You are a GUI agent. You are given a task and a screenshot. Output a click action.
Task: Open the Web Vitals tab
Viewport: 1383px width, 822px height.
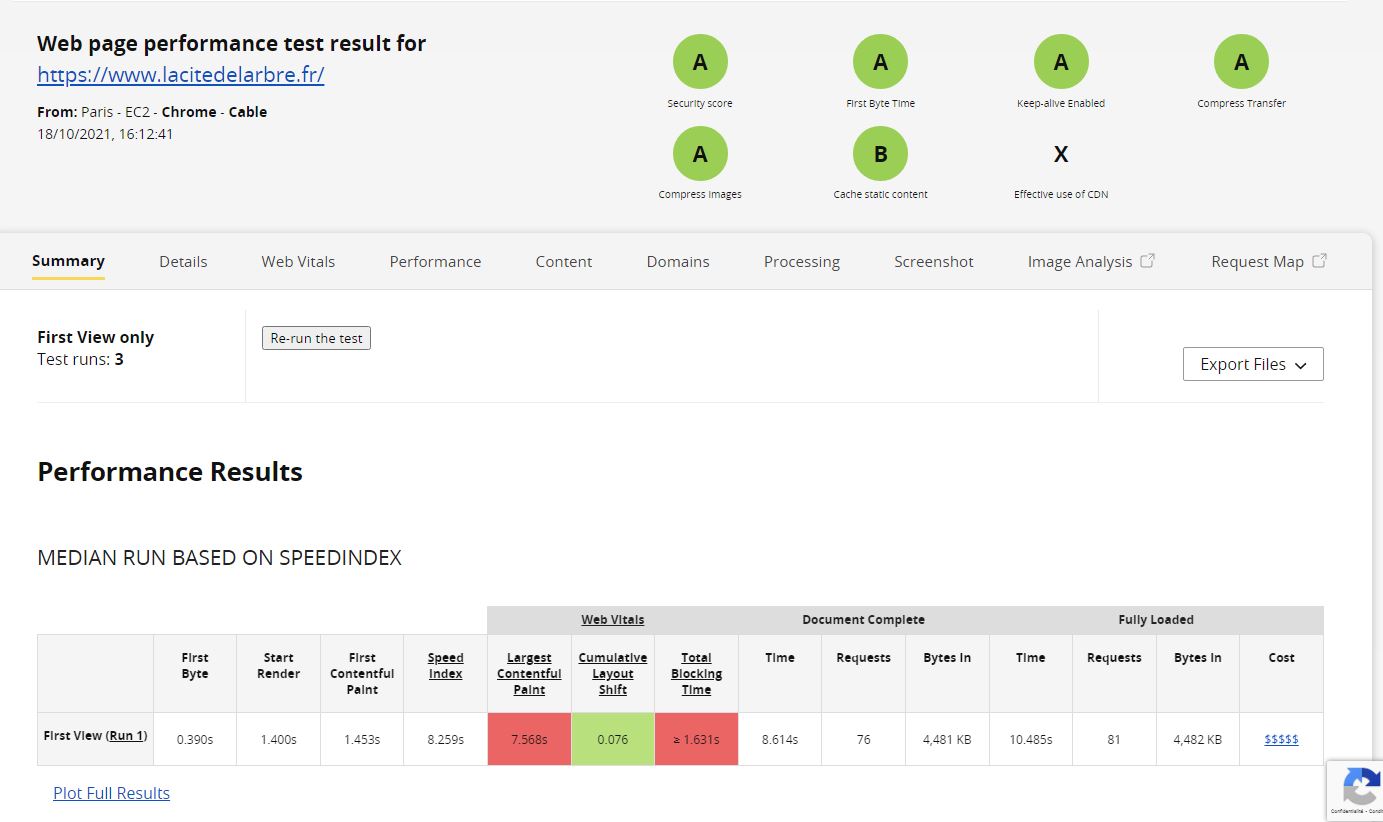(298, 262)
